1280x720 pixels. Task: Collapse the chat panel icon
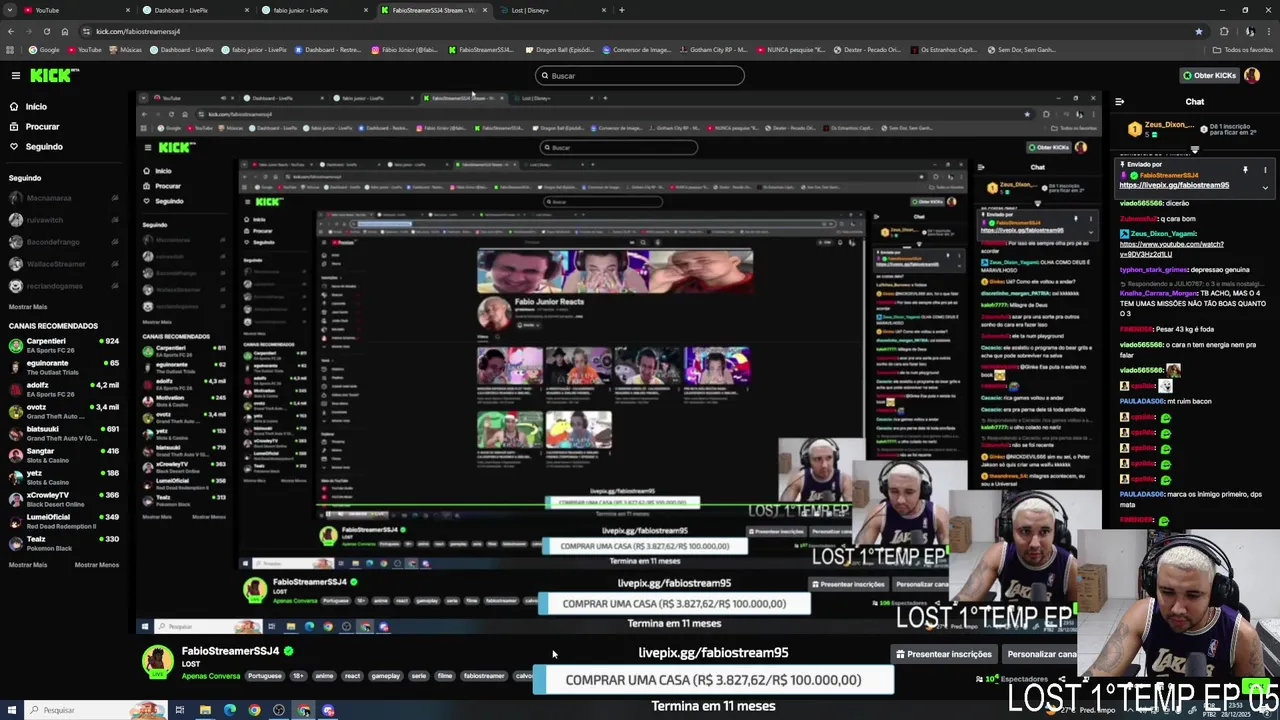point(1119,101)
